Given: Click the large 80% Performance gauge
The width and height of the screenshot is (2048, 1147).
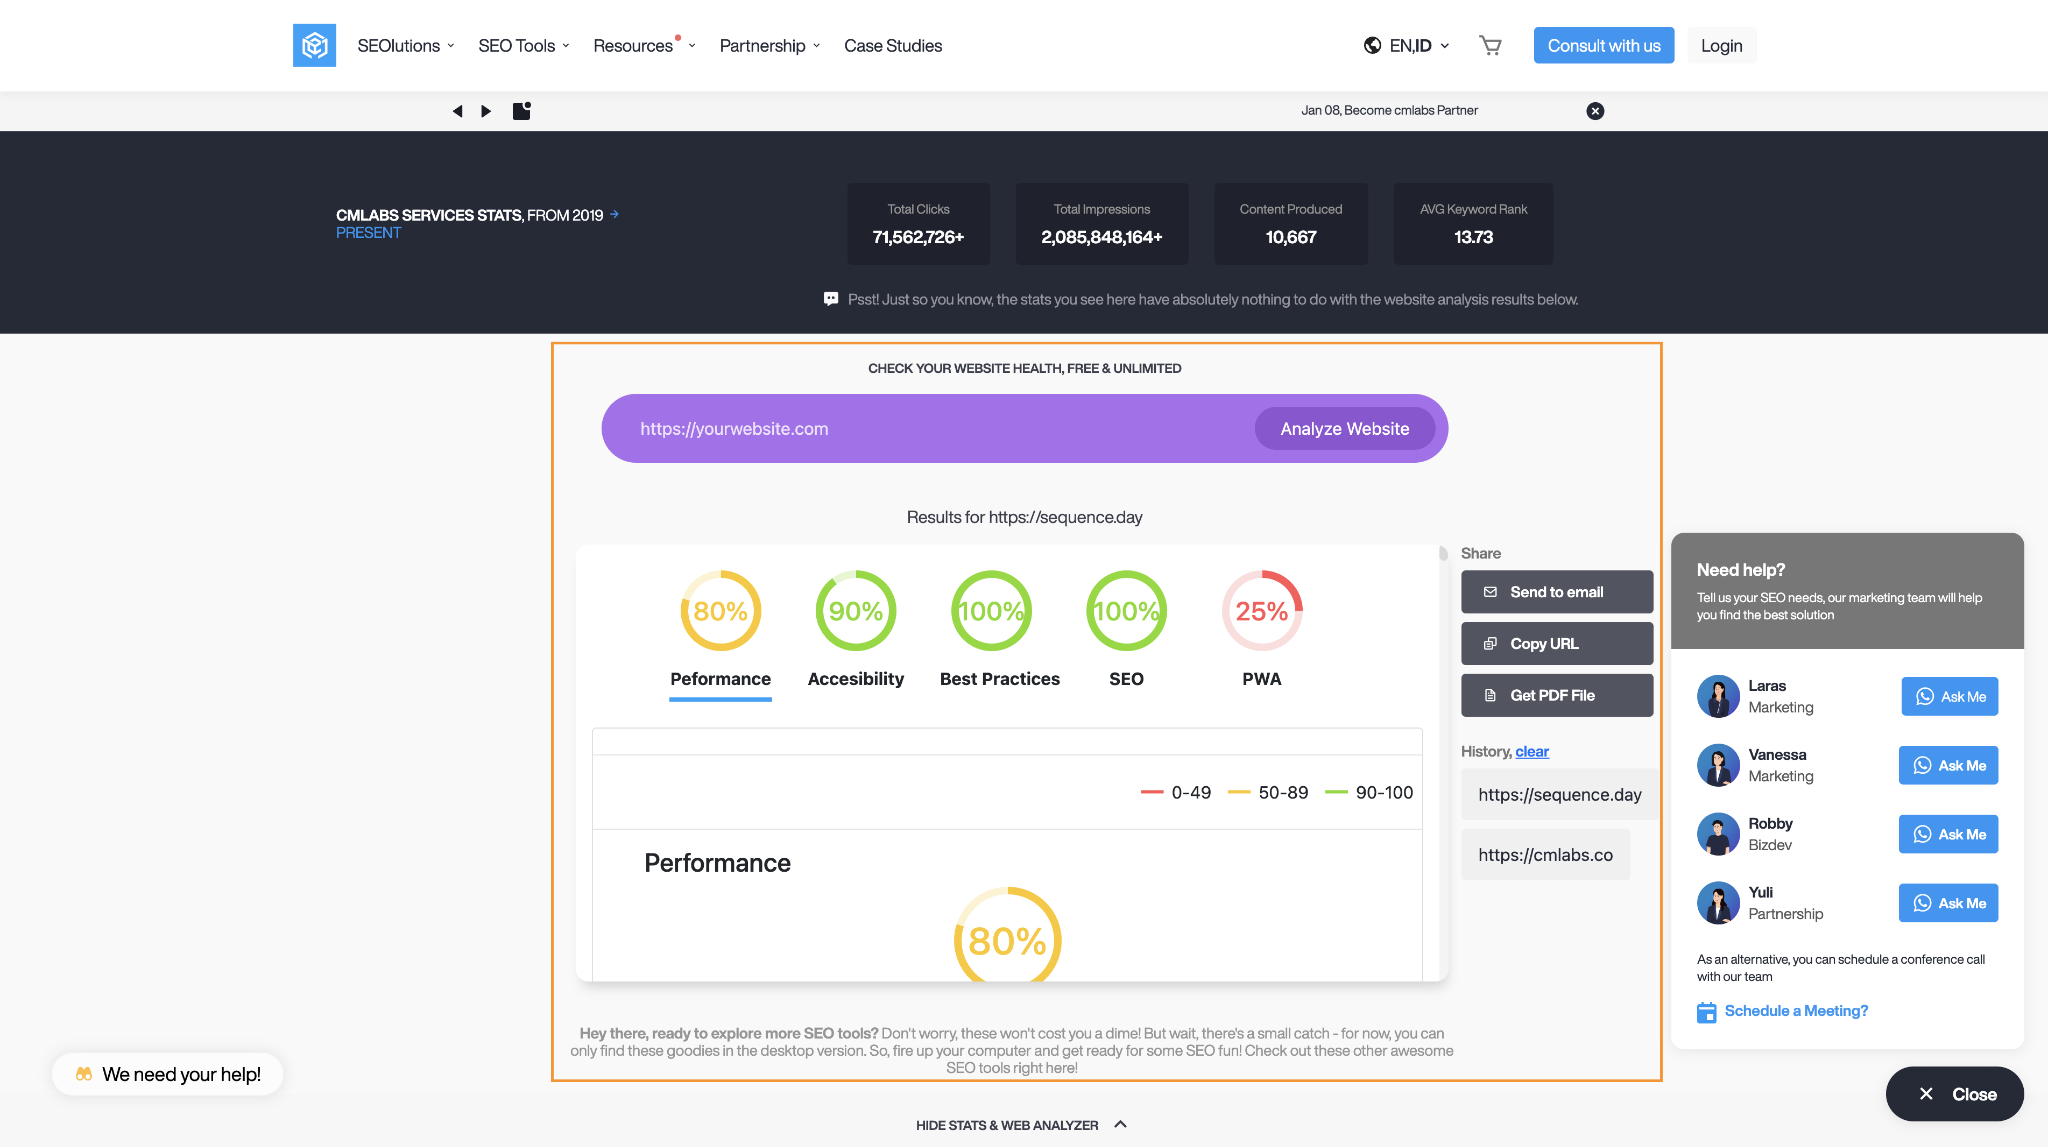Looking at the screenshot, I should (1007, 935).
